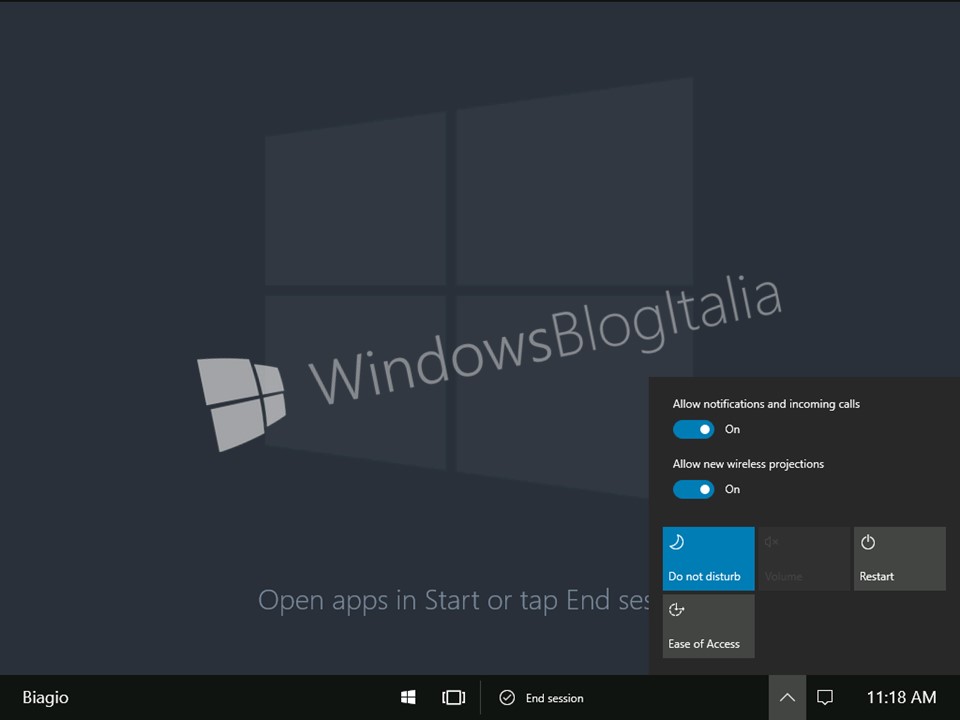960x720 pixels.
Task: Click the End session button
Action: [541, 698]
